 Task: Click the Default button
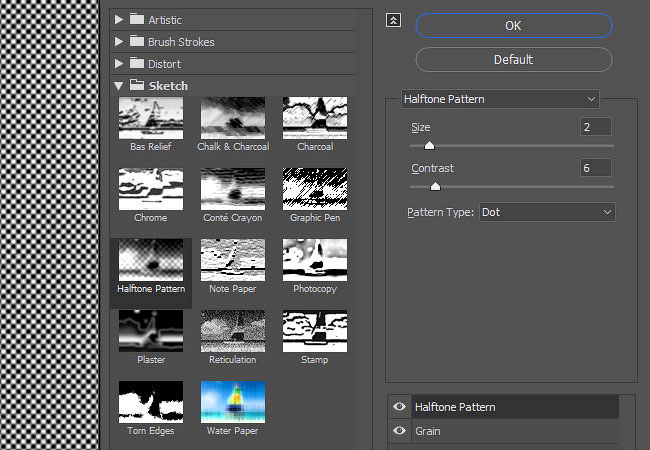[514, 60]
